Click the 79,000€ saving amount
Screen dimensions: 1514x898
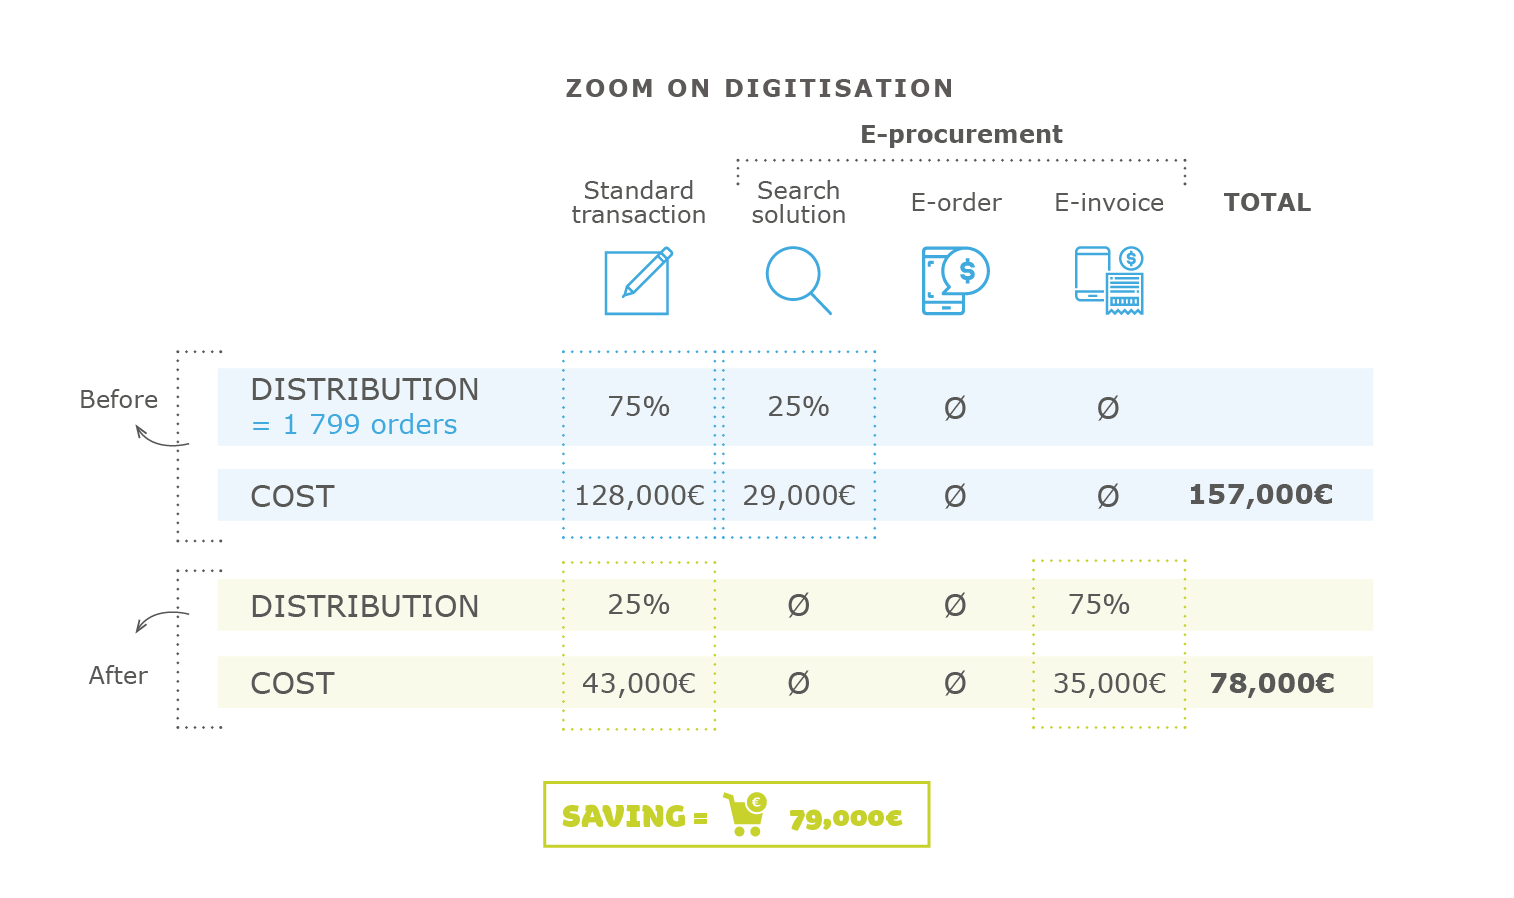(x=845, y=818)
